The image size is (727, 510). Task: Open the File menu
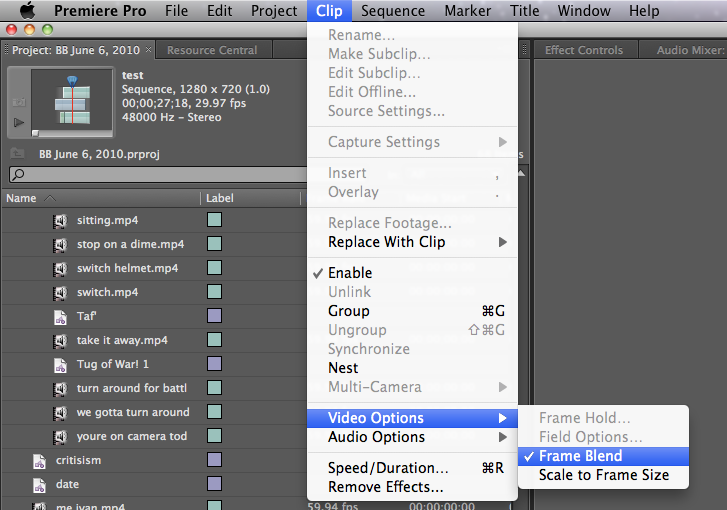tap(176, 11)
